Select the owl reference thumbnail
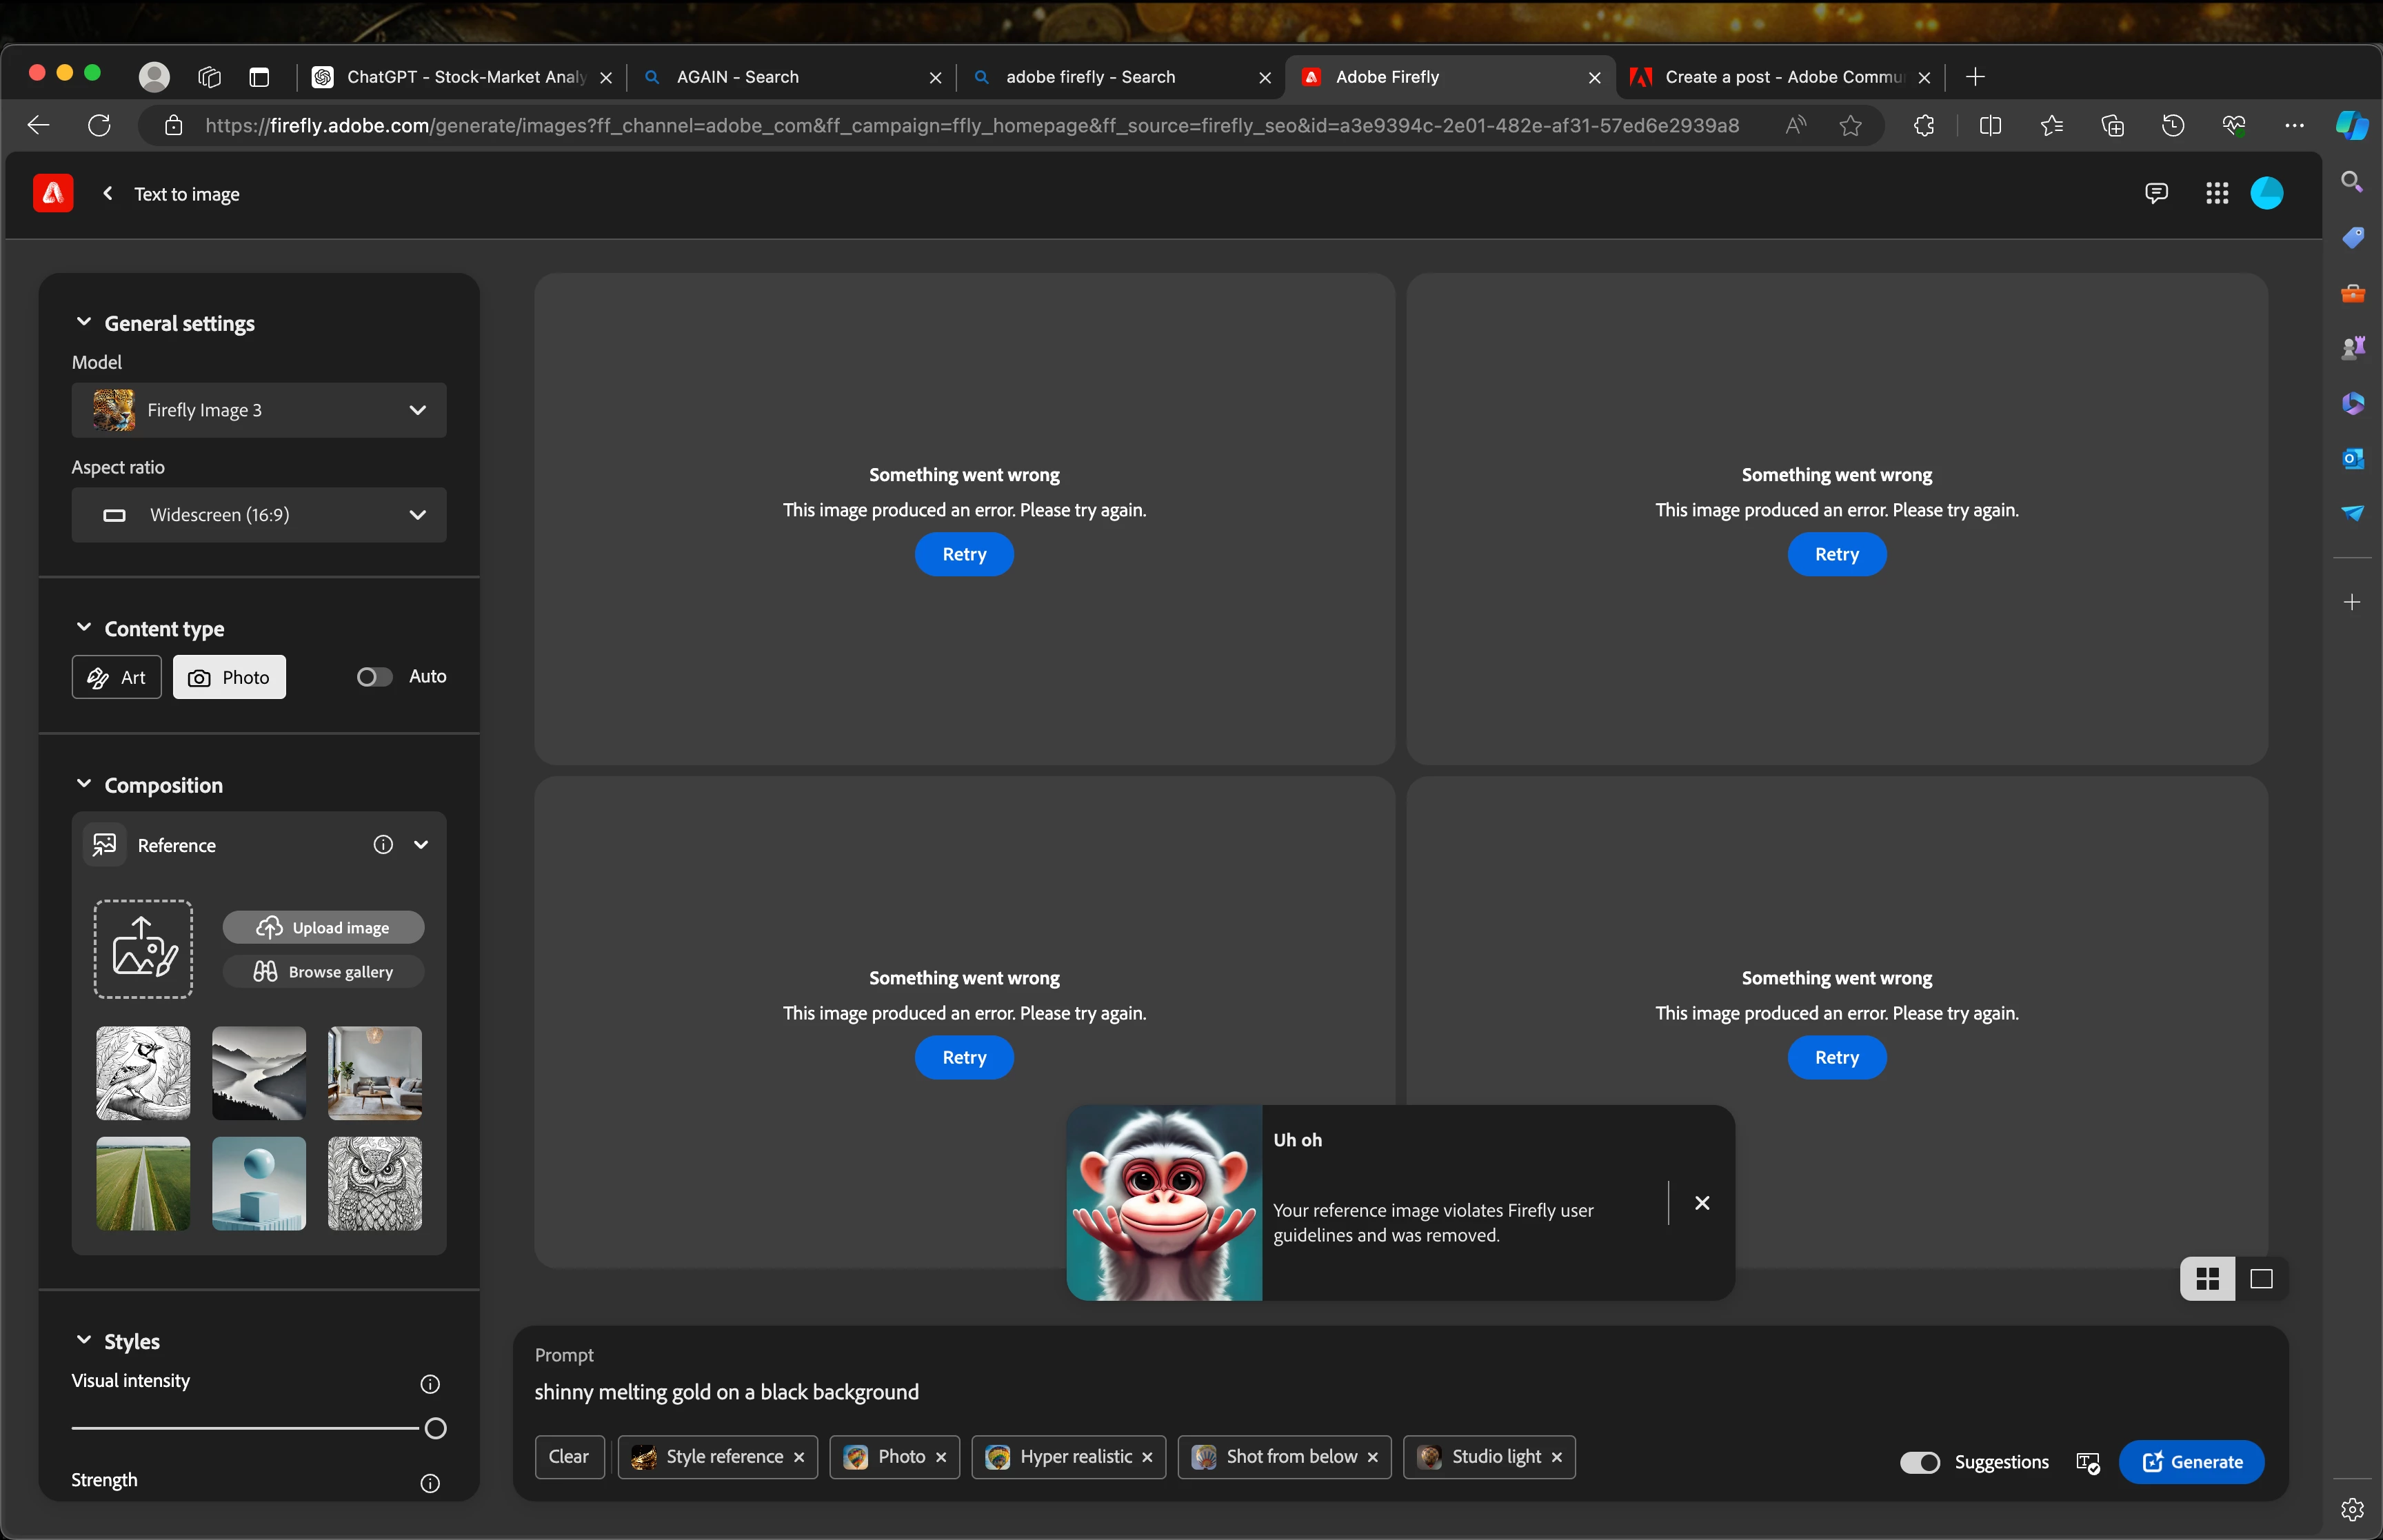The image size is (2383, 1540). [375, 1183]
